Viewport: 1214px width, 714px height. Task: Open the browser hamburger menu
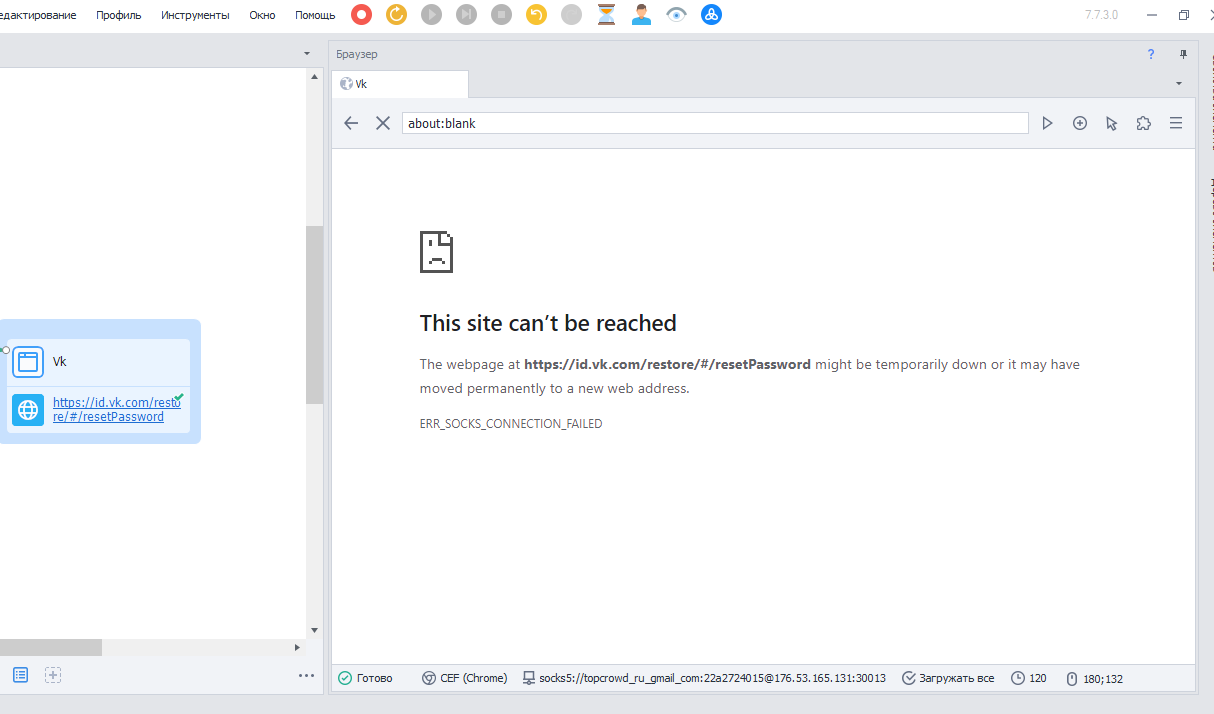pos(1176,123)
